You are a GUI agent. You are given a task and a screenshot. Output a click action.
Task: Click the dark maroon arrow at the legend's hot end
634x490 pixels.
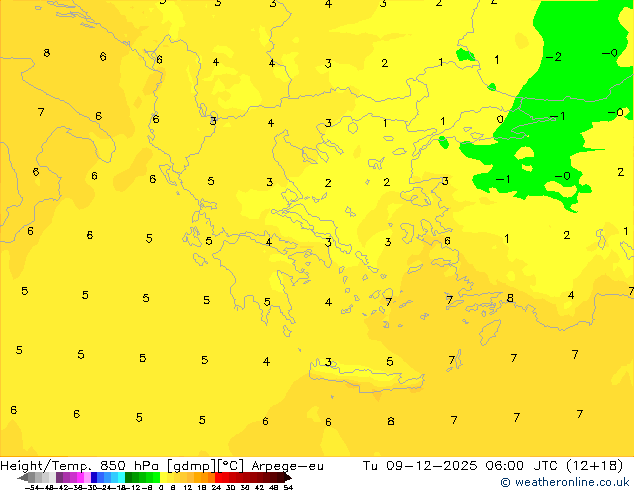(288, 477)
